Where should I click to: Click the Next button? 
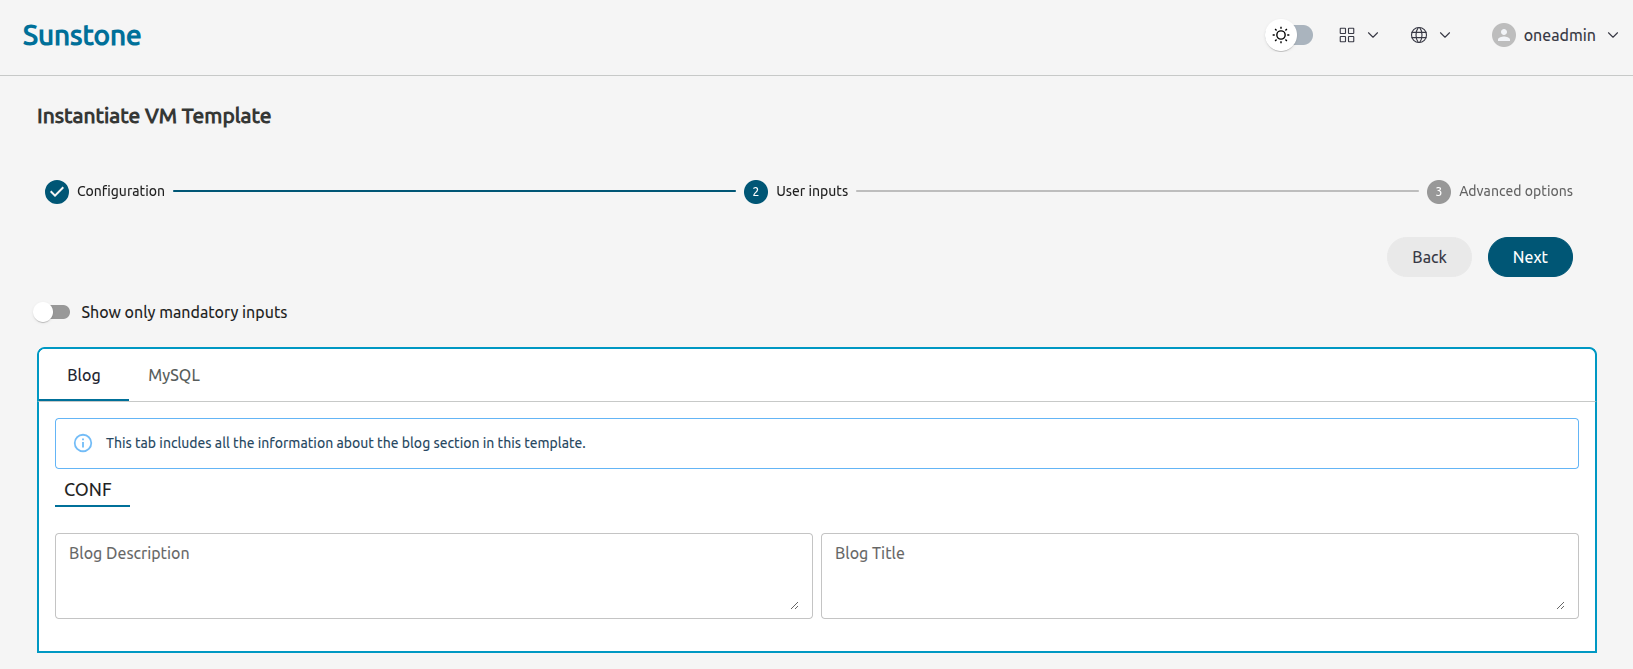[1530, 257]
